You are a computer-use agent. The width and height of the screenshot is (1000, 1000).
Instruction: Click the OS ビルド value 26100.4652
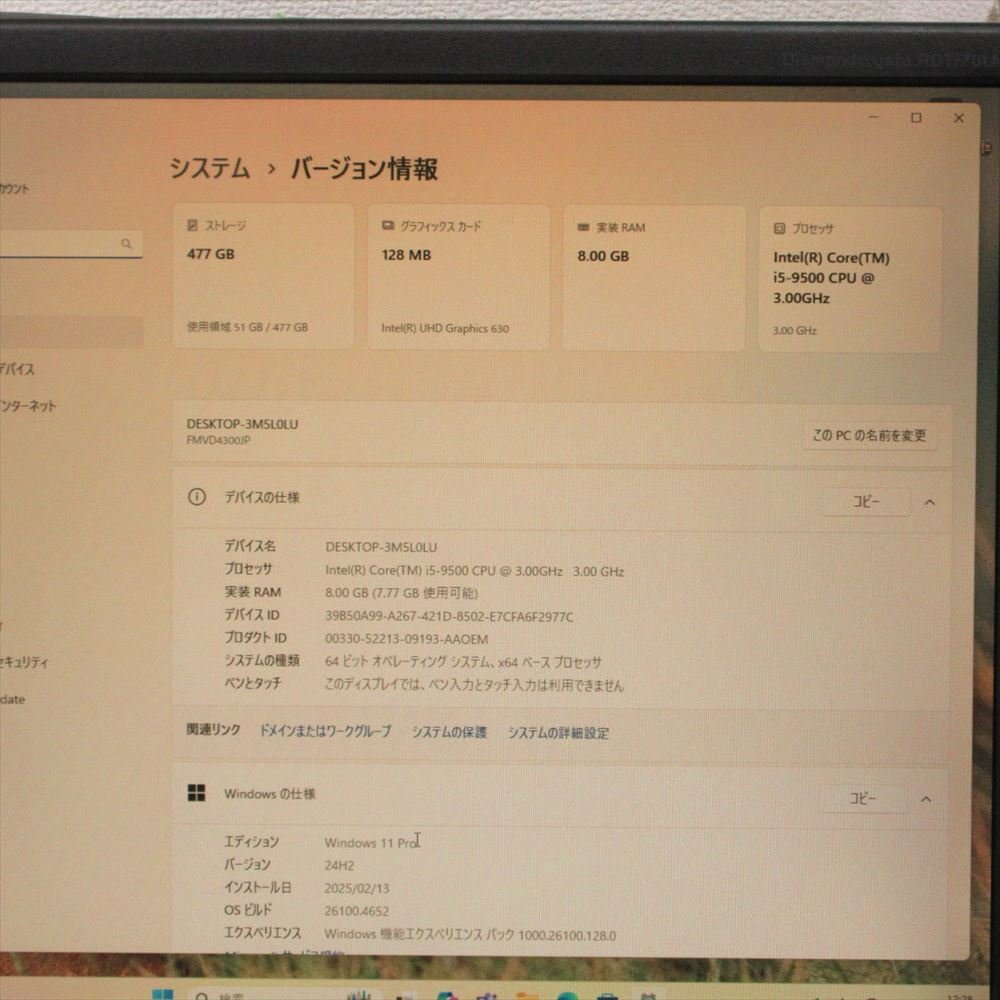(x=357, y=911)
